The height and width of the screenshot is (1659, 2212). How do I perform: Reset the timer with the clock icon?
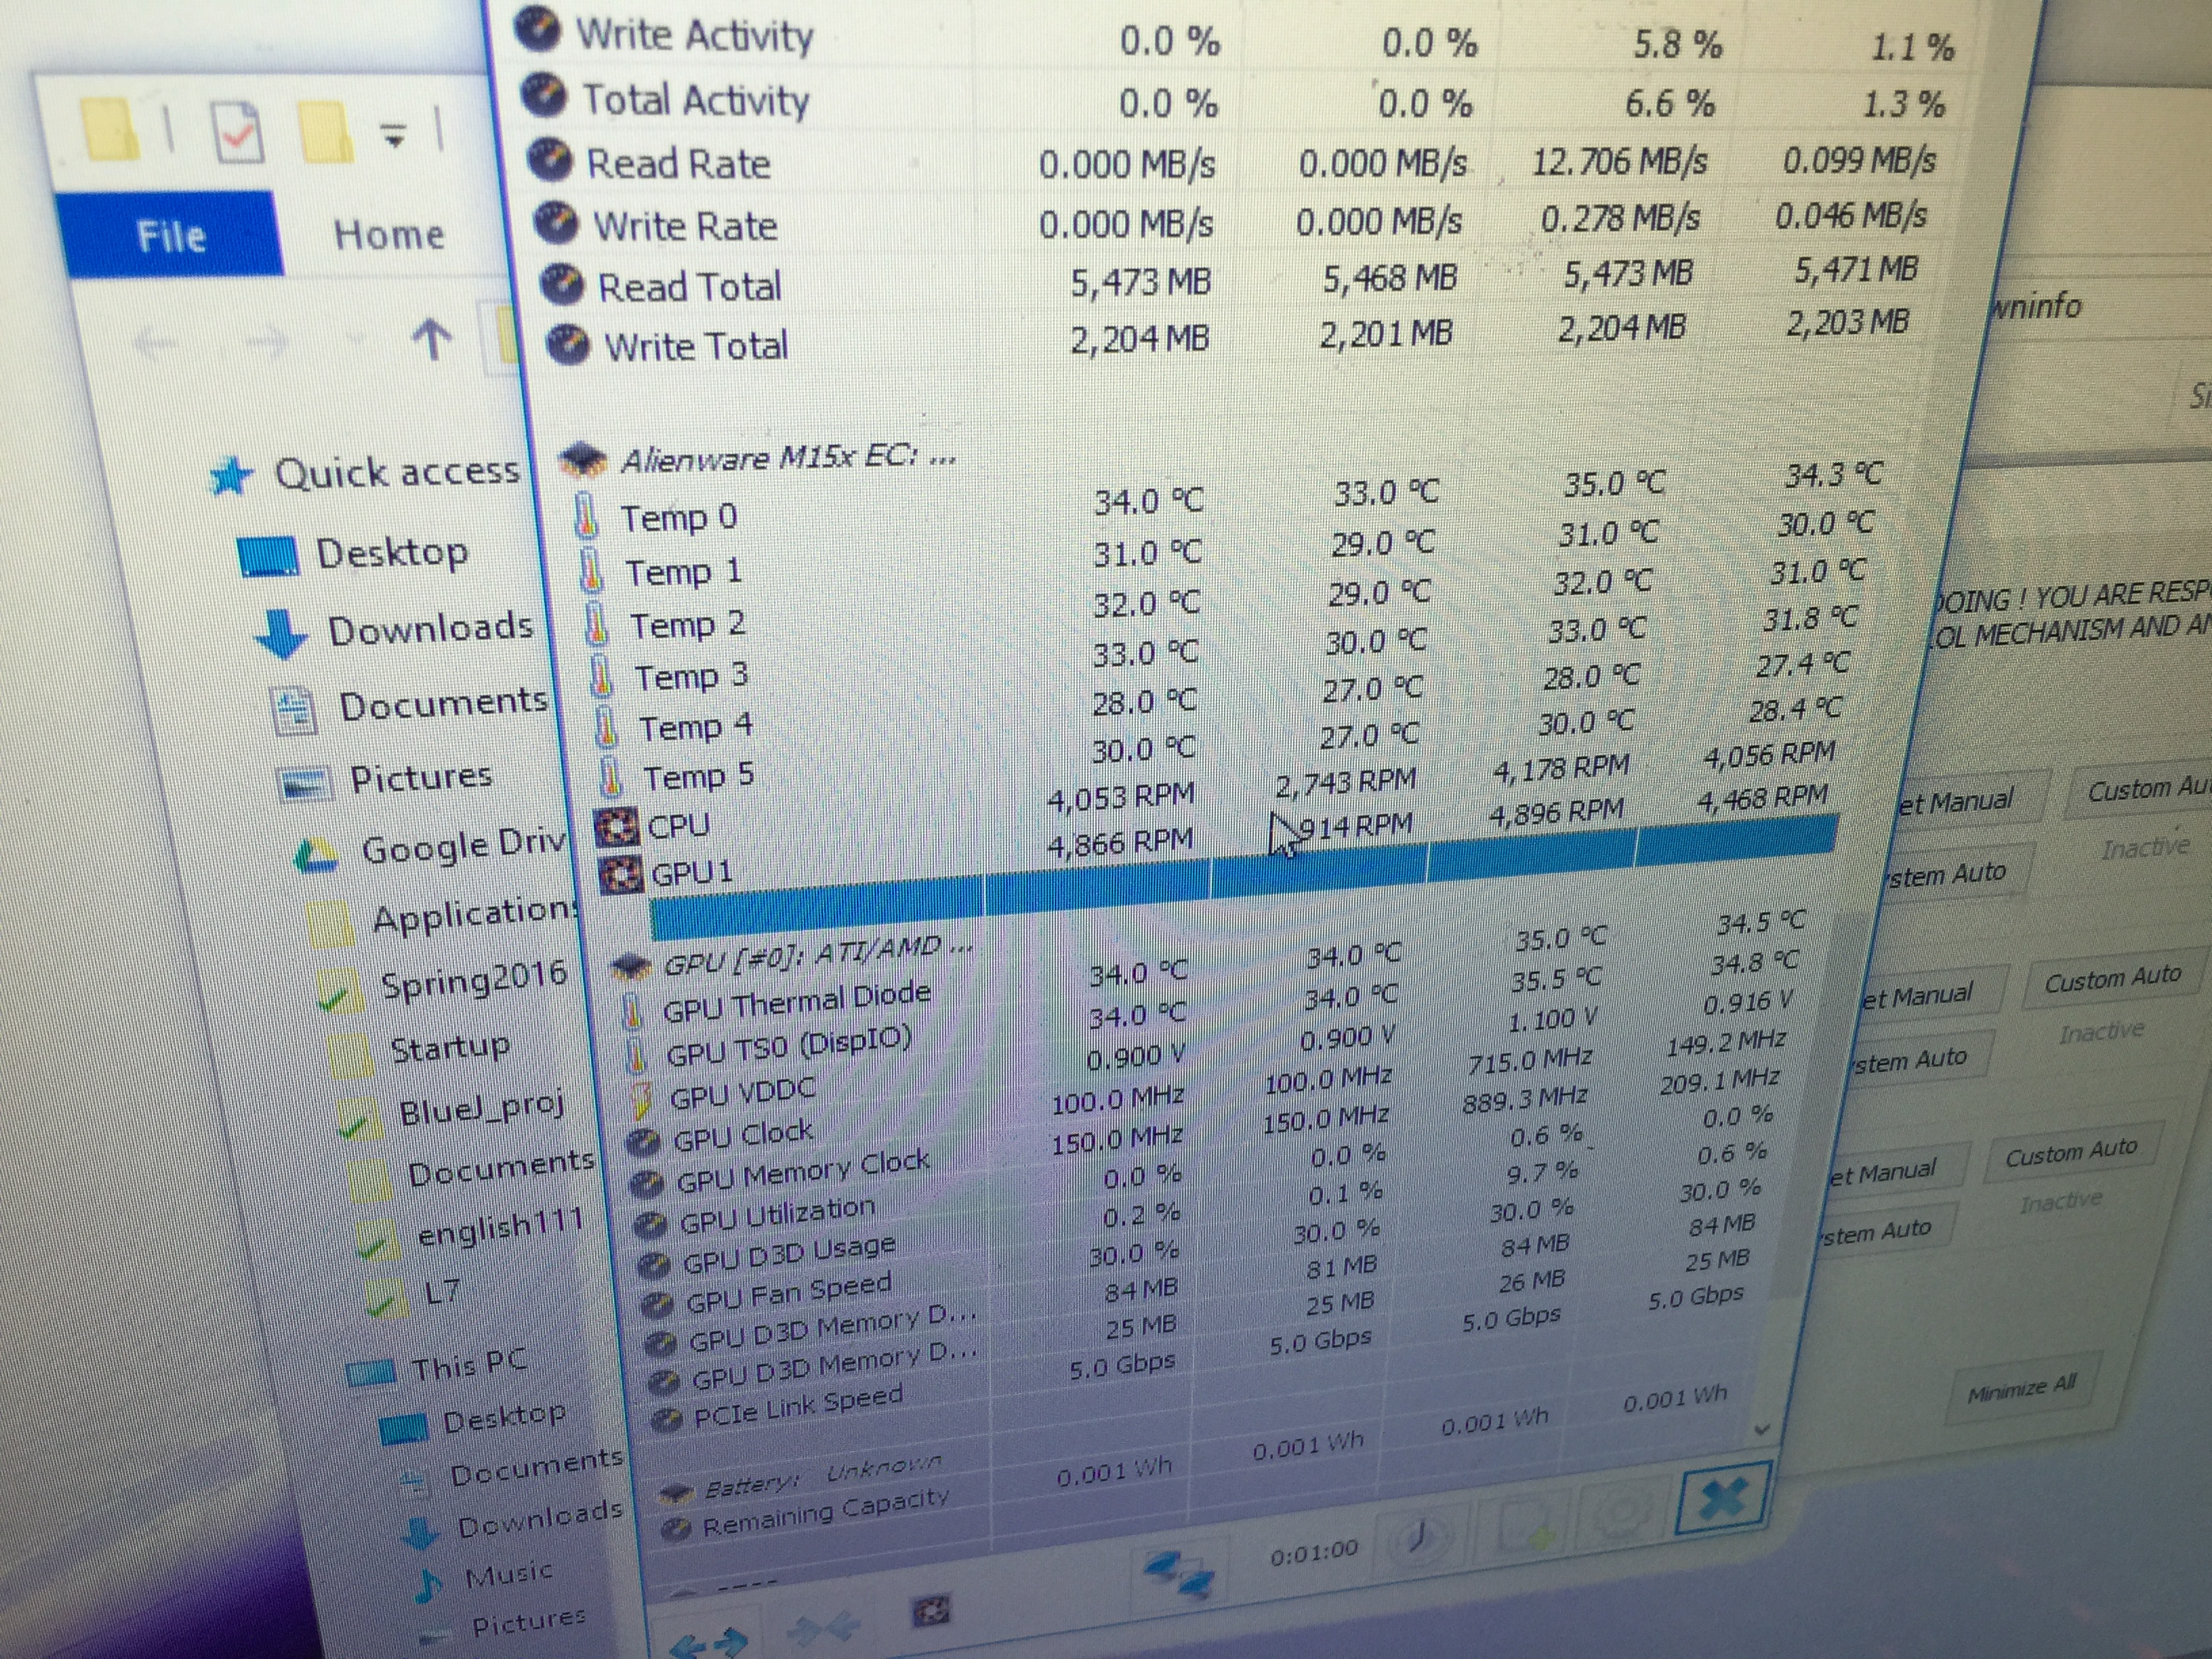[x=1420, y=1537]
